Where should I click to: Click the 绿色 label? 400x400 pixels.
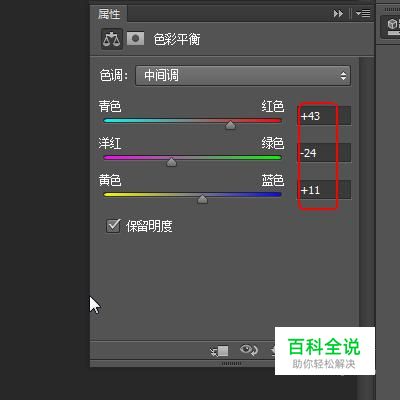(x=273, y=143)
